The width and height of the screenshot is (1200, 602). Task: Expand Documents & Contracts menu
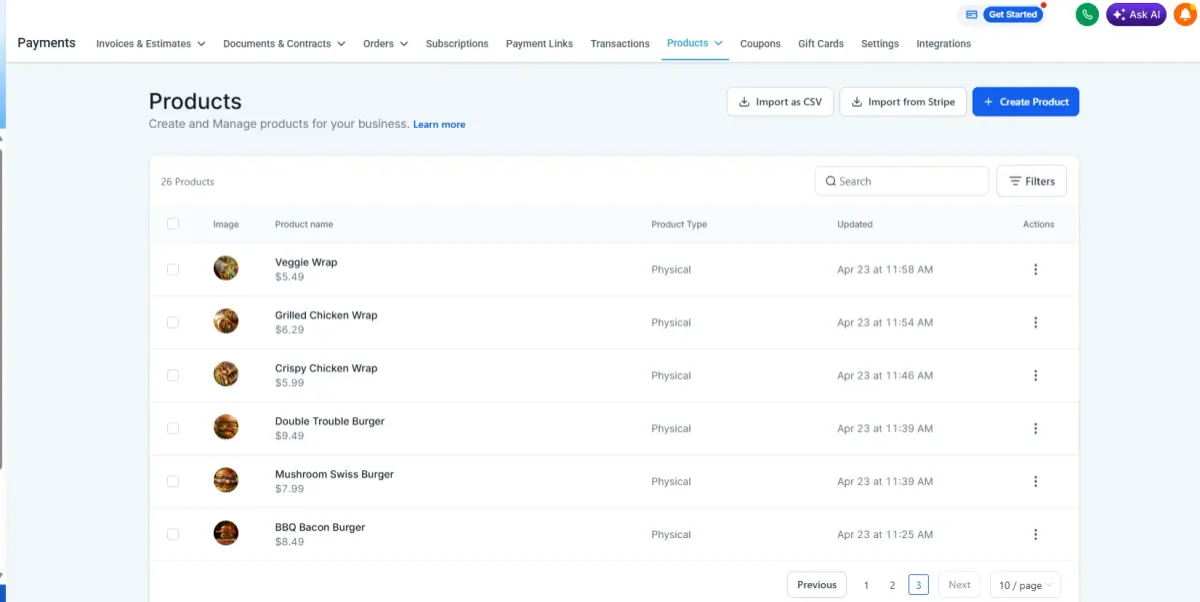[284, 43]
